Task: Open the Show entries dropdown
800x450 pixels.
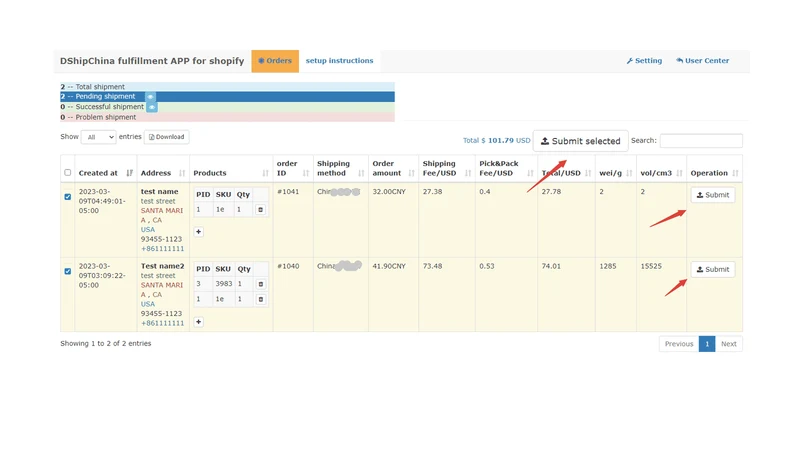Action: [x=98, y=137]
